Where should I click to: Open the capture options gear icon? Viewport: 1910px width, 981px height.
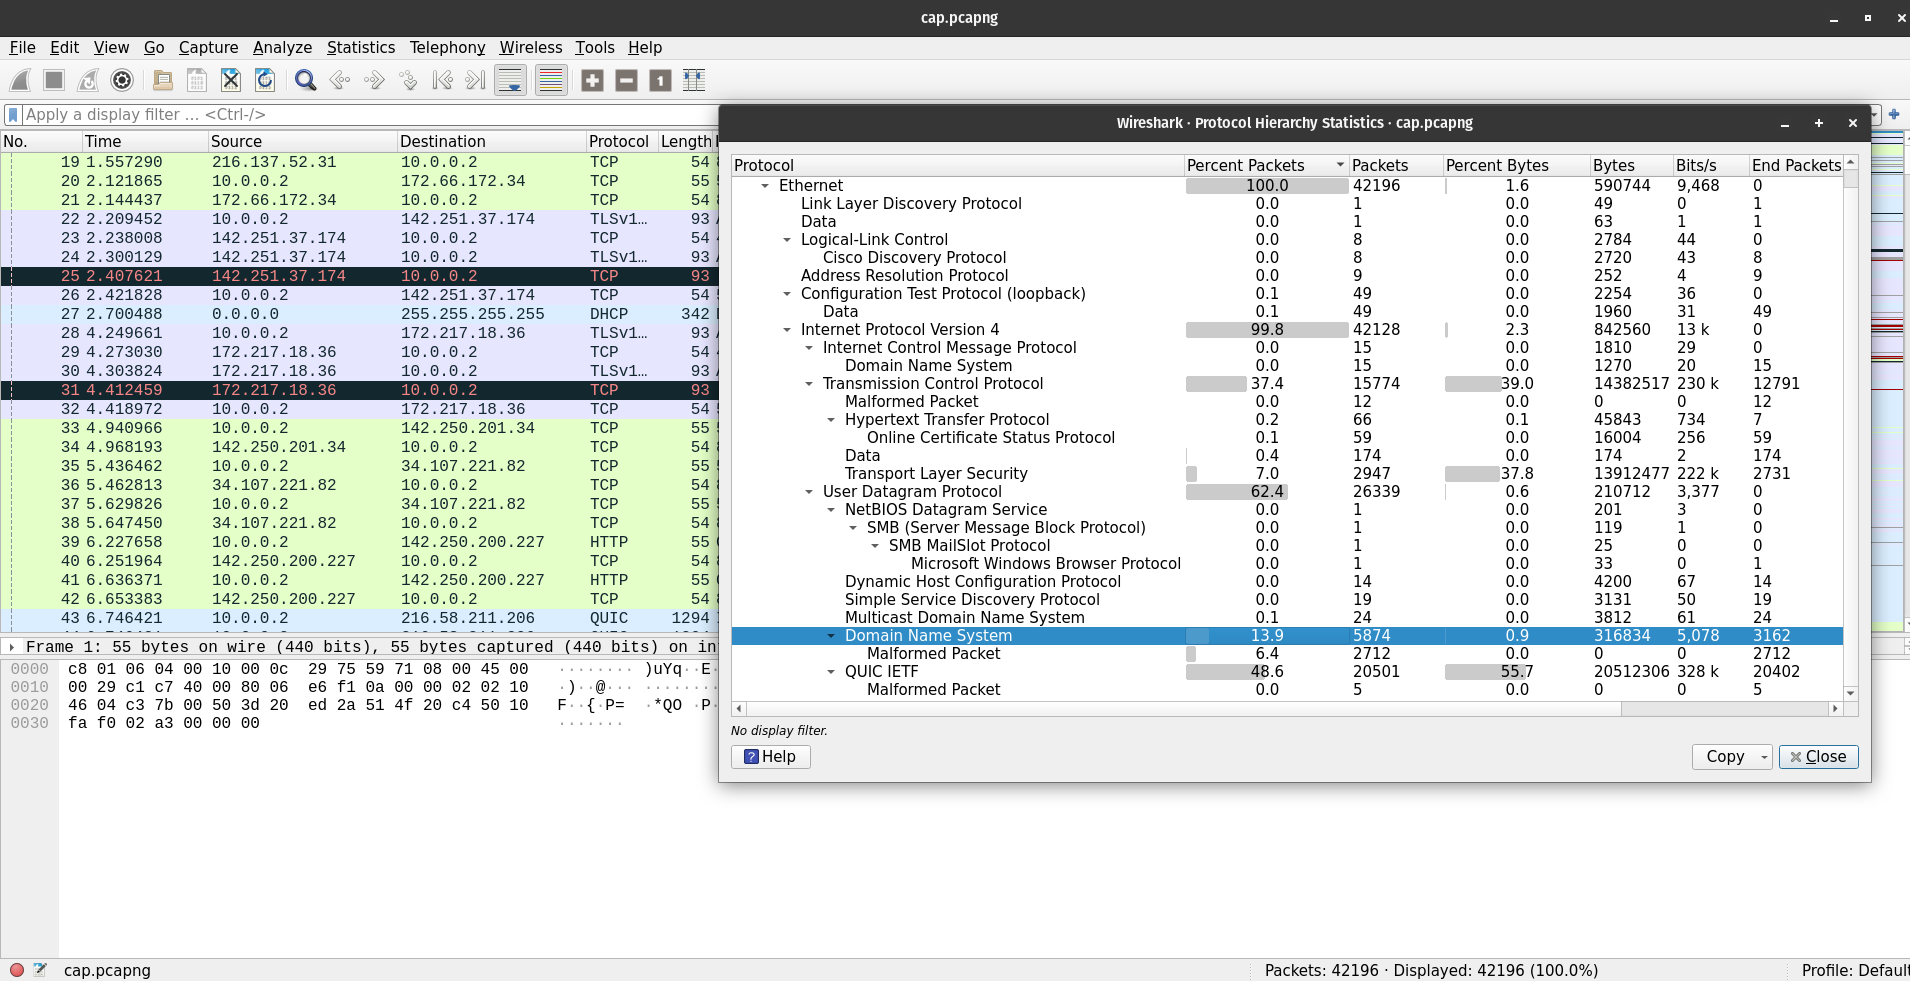(122, 80)
